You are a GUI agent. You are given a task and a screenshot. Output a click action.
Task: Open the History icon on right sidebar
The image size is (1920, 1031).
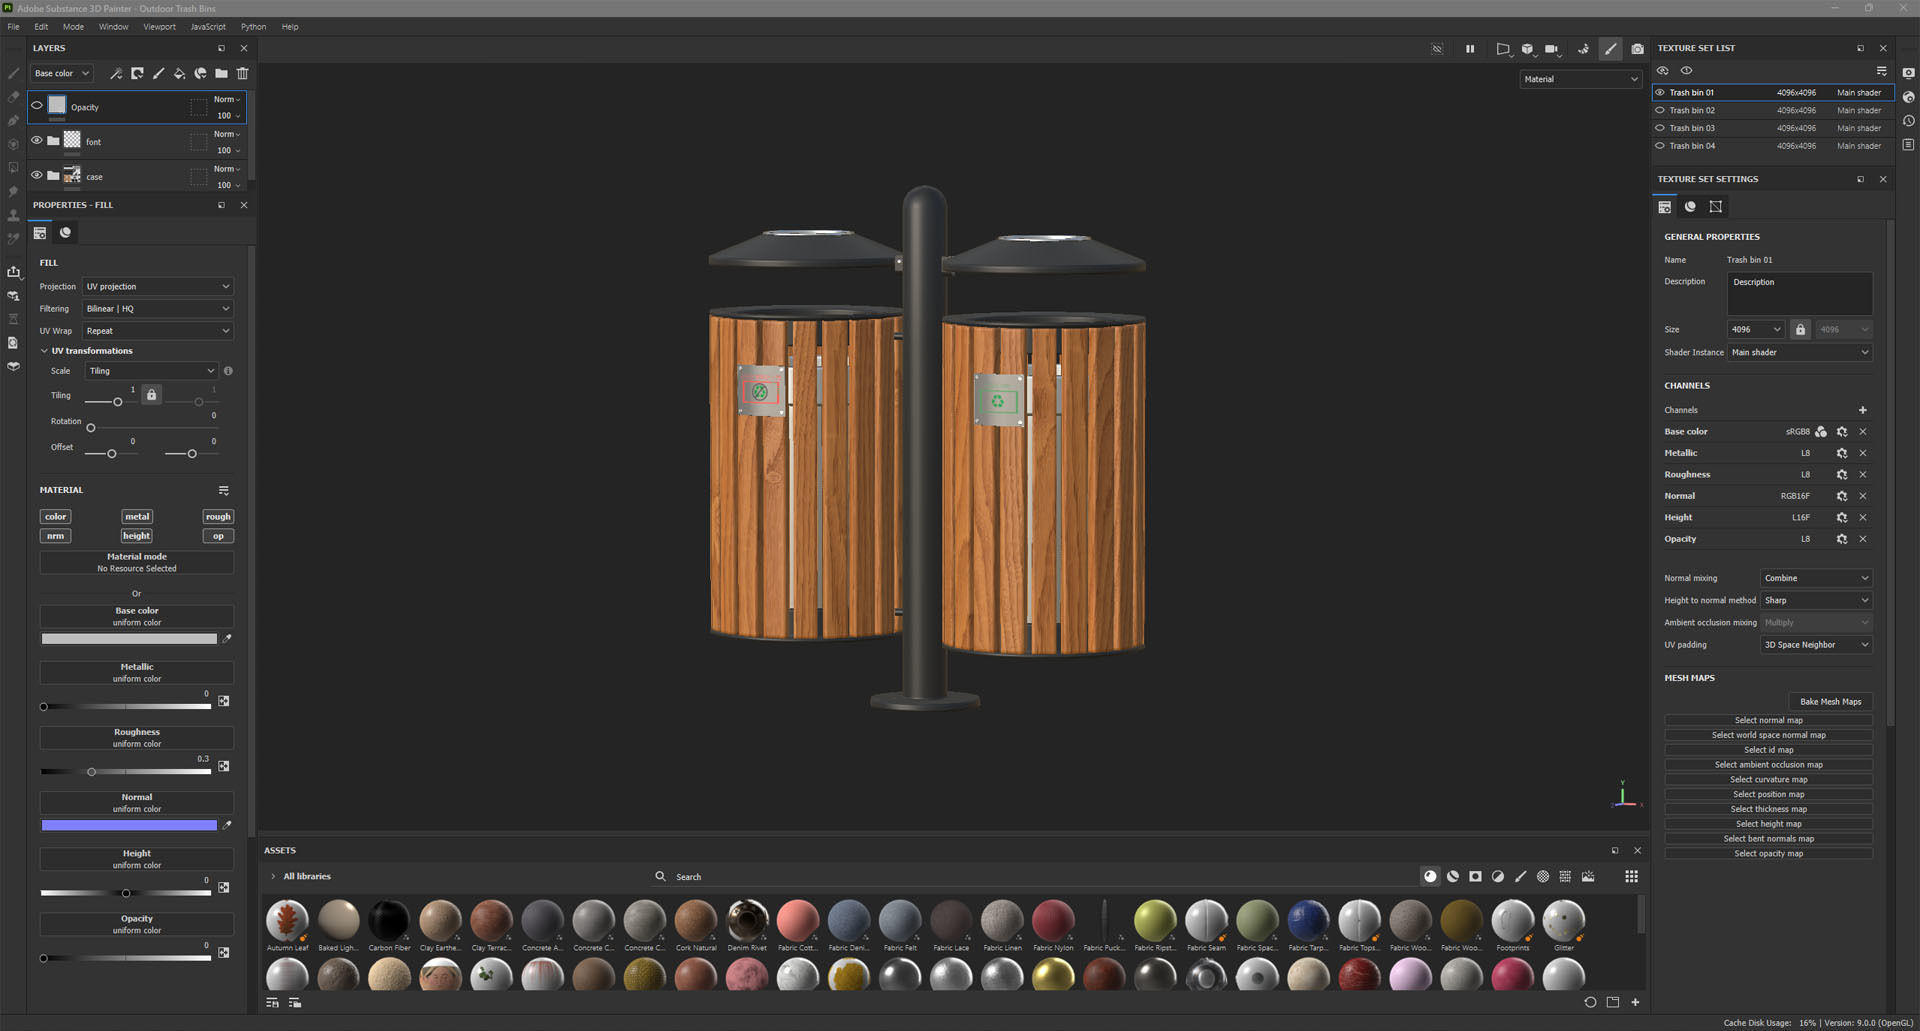[x=1908, y=121]
